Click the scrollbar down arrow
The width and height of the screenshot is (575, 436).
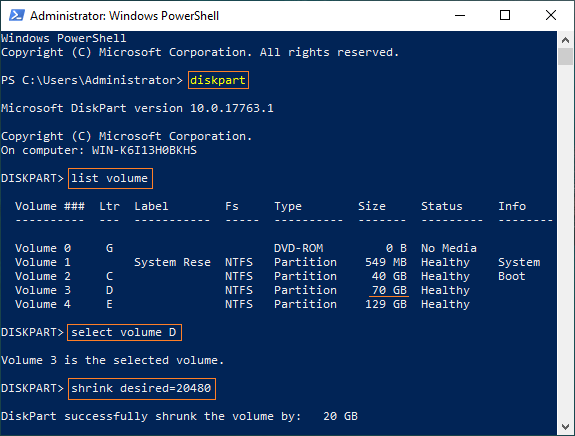[x=565, y=427]
